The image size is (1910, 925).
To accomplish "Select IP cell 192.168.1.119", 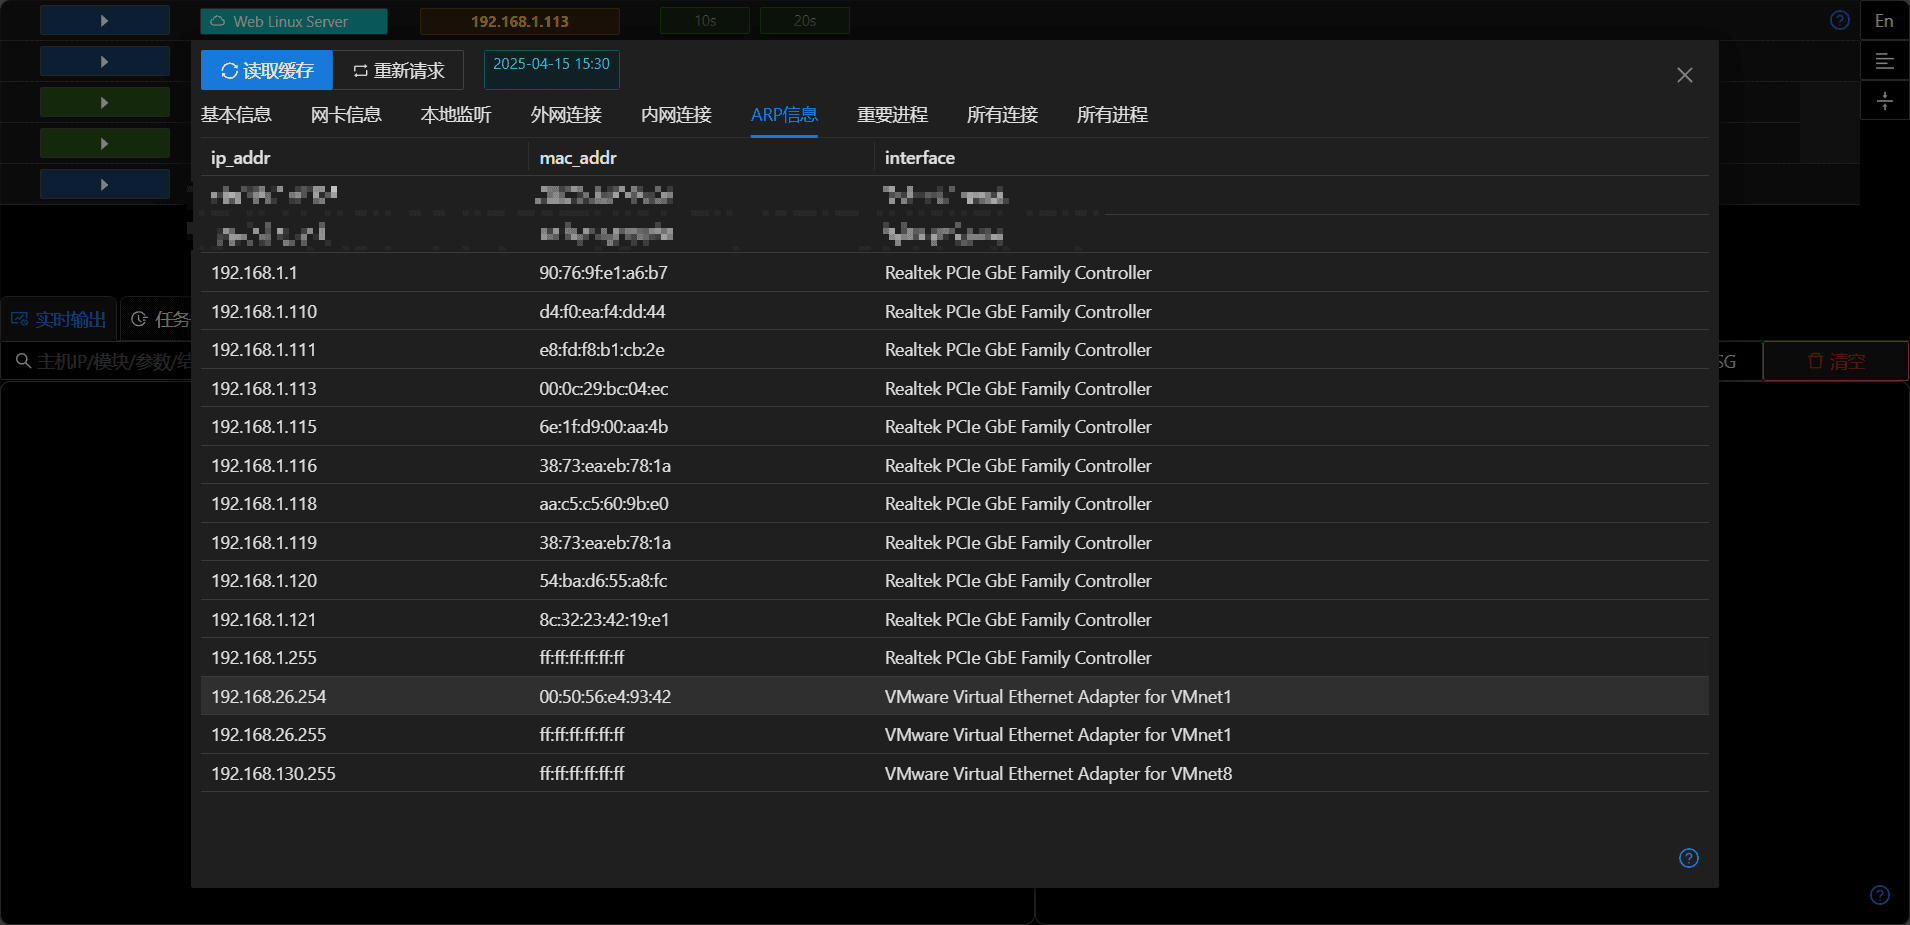I will (264, 543).
